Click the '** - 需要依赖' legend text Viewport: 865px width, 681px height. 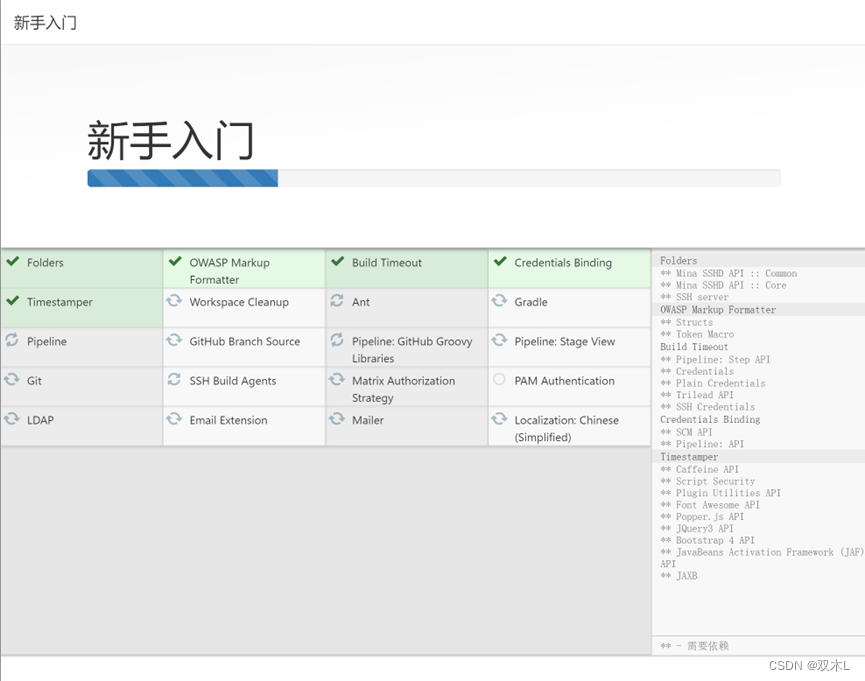(695, 646)
